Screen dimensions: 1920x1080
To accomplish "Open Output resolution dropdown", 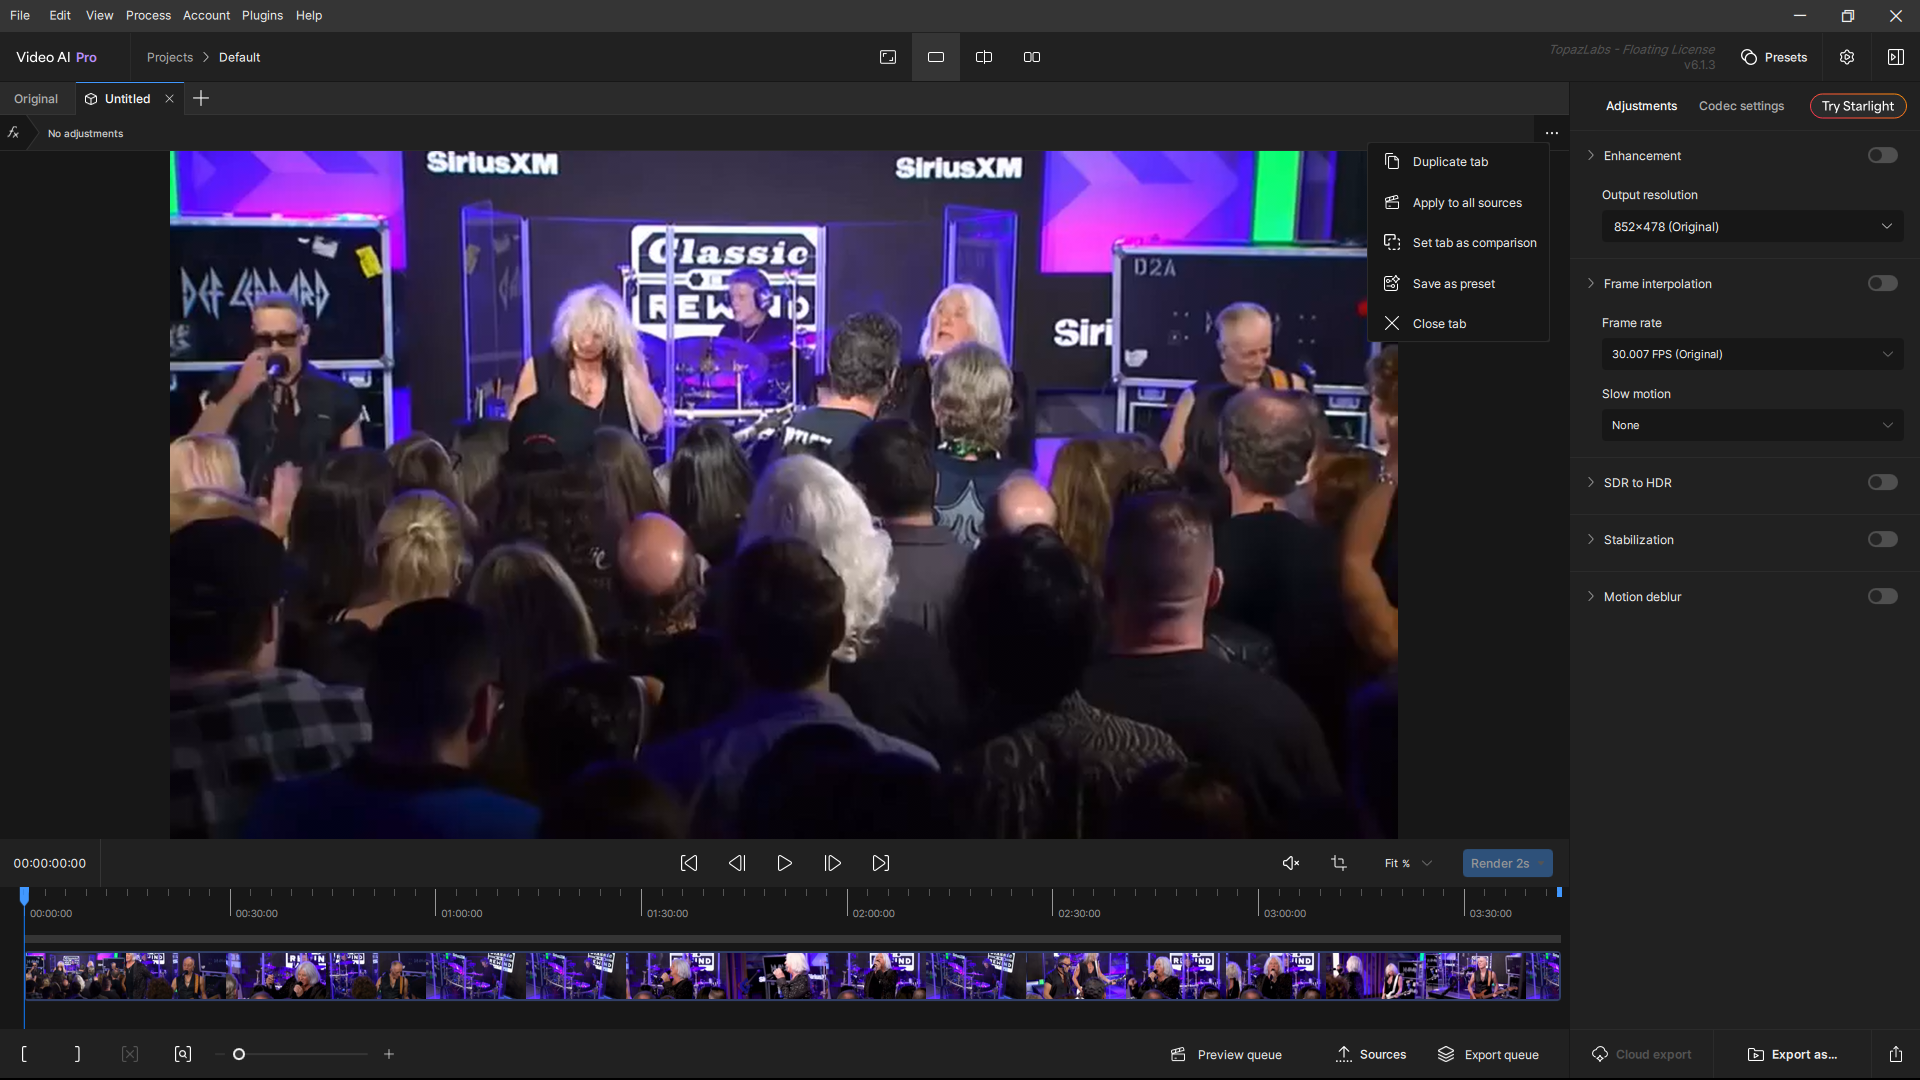I will pyautogui.click(x=1752, y=227).
